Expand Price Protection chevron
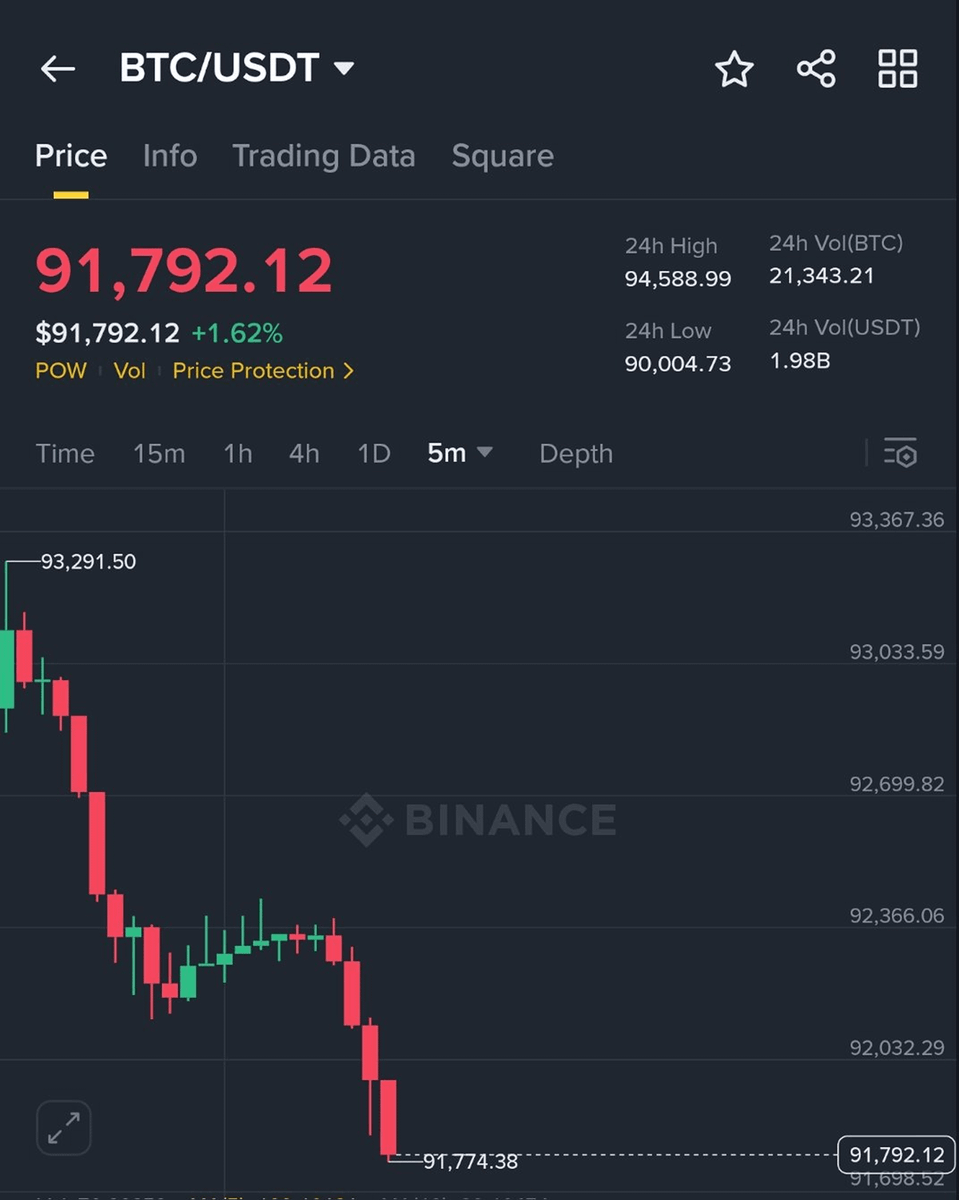Screen dimensions: 959x1200 pyautogui.click(x=348, y=371)
